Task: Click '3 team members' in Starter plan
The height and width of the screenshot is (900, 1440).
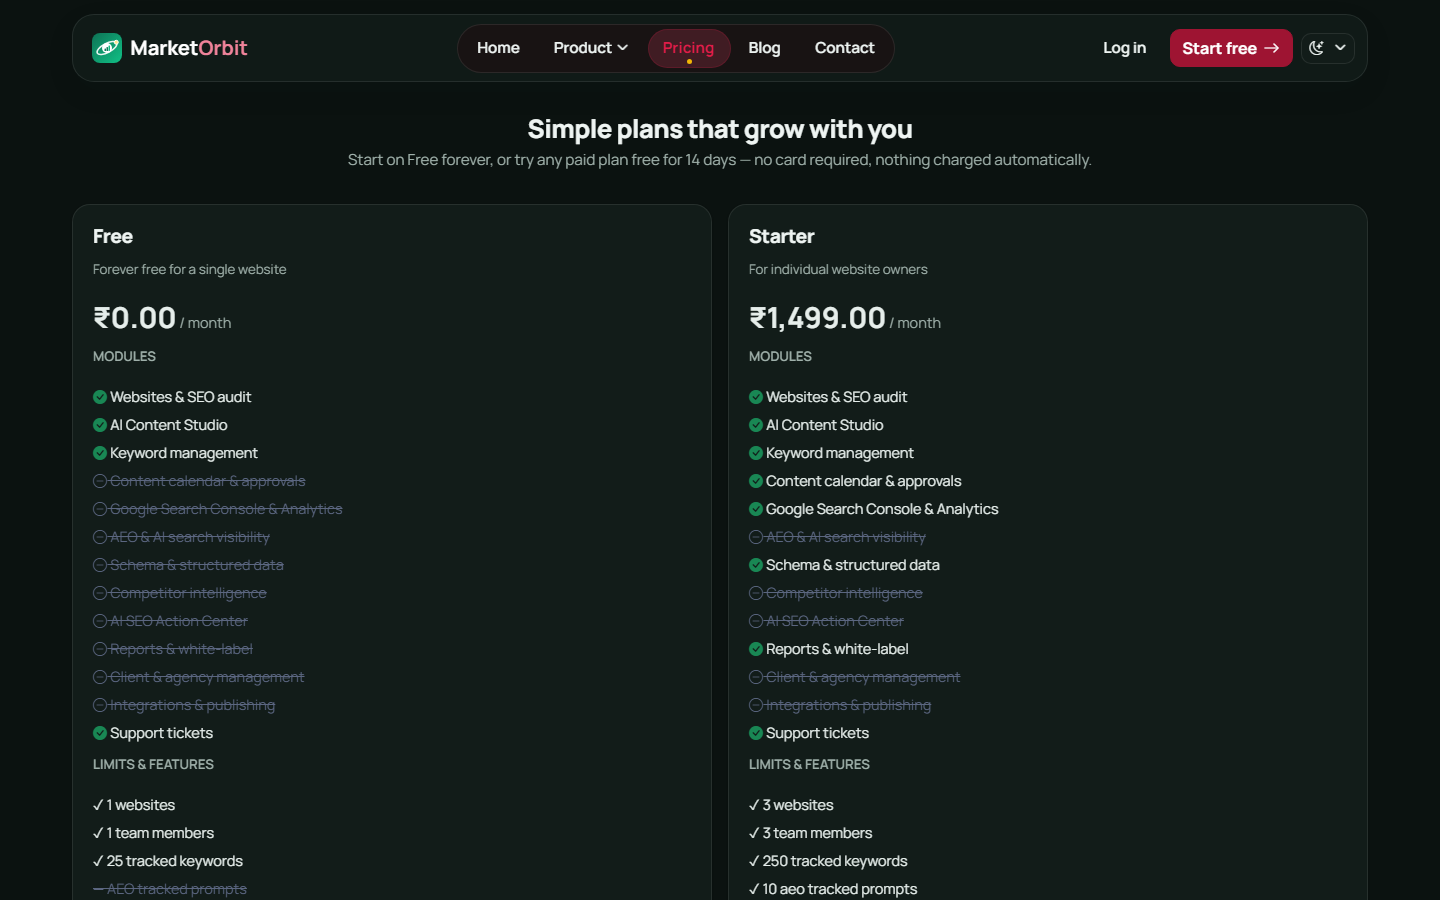Action: tap(817, 833)
